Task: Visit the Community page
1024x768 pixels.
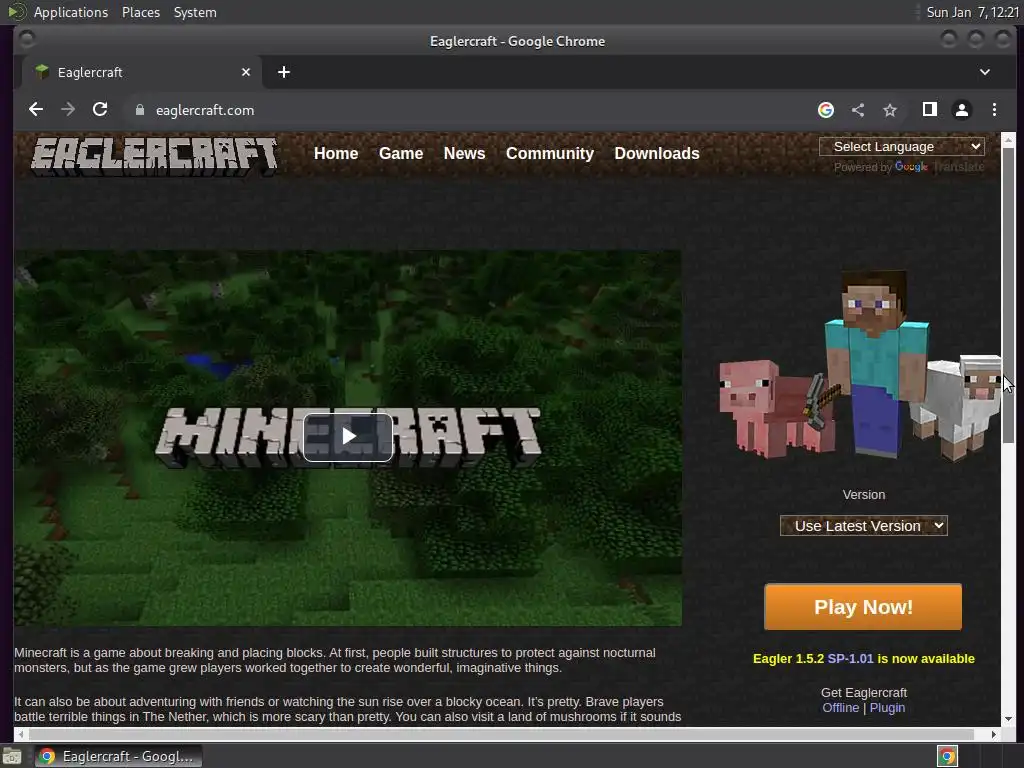Action: [x=550, y=153]
